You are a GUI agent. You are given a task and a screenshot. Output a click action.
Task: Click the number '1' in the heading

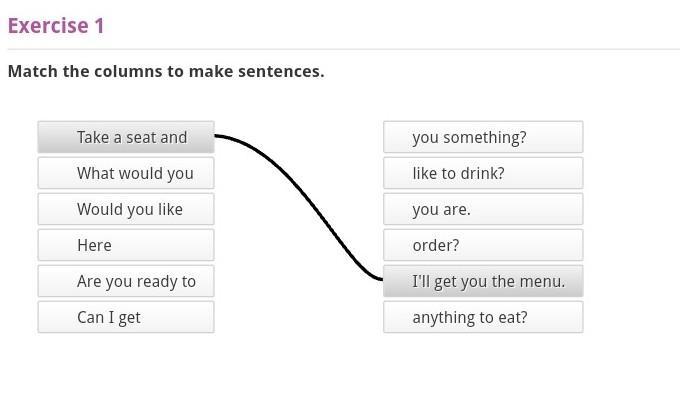[99, 26]
